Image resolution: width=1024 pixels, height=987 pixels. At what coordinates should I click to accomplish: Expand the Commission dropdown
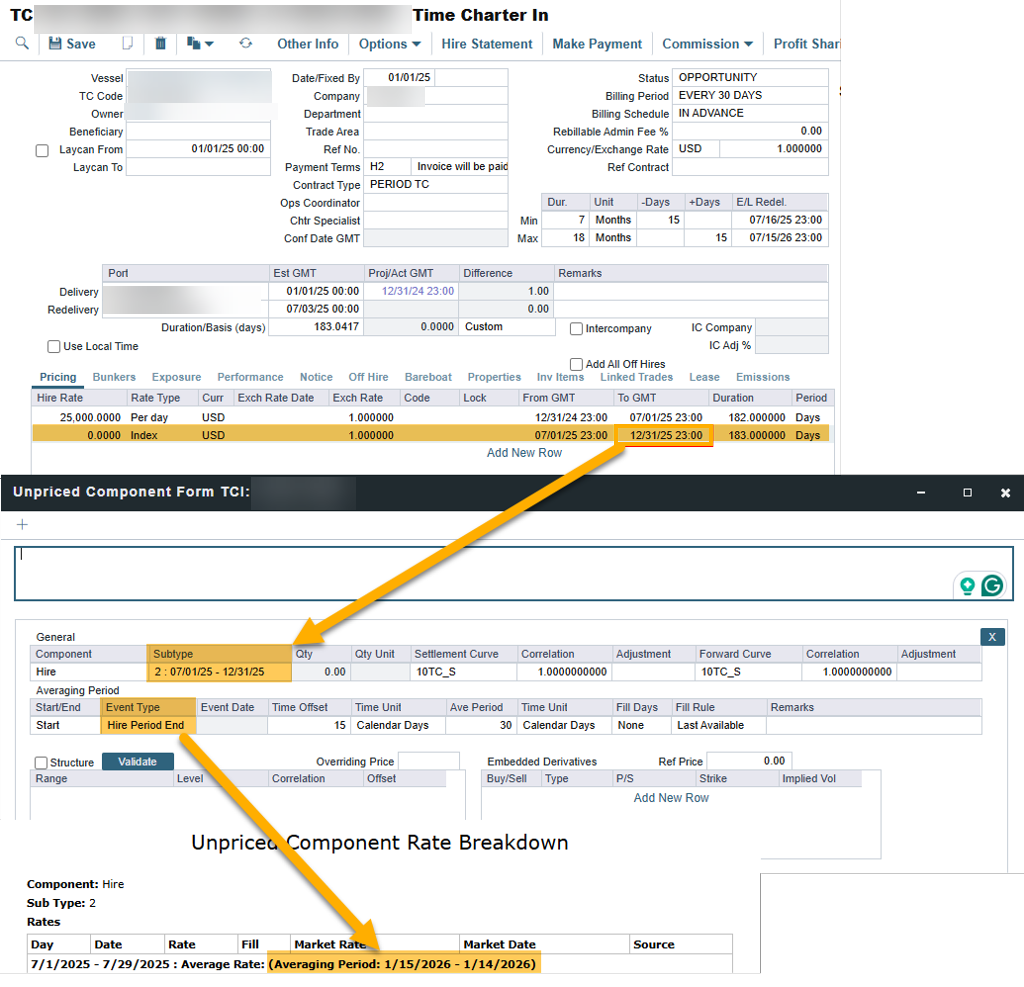tap(706, 44)
